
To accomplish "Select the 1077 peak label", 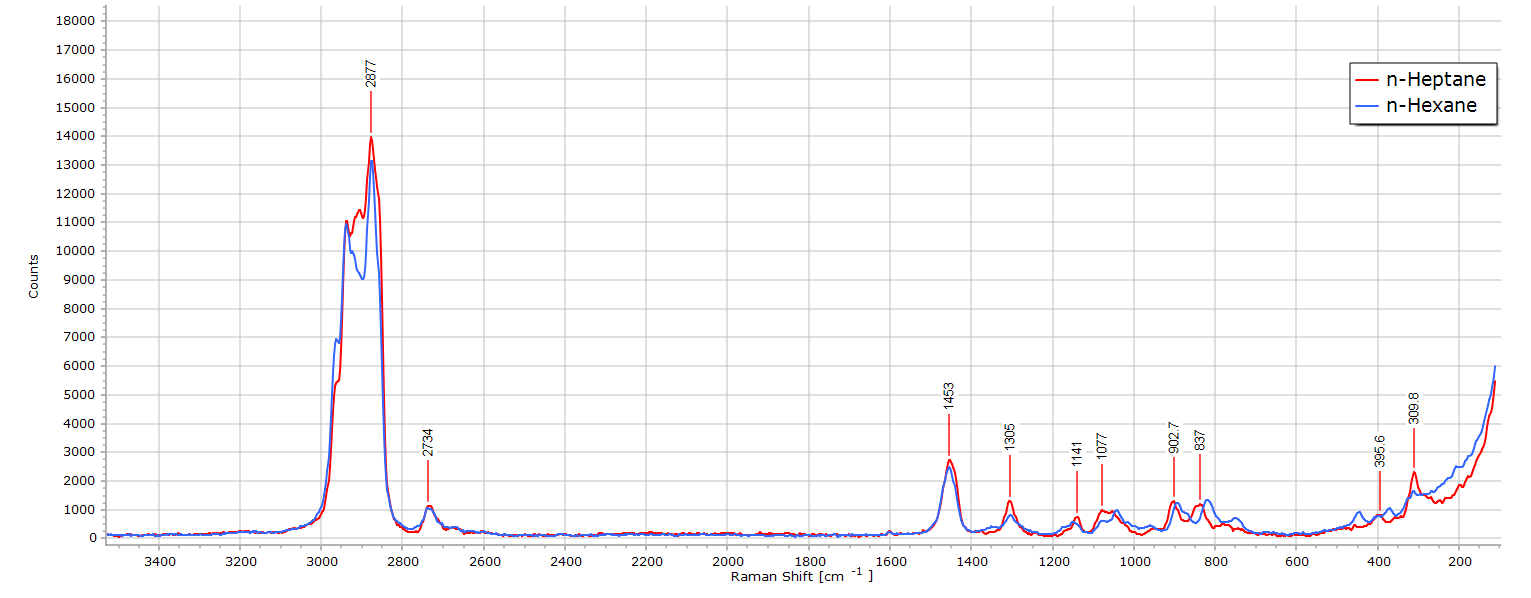I will (x=1102, y=447).
